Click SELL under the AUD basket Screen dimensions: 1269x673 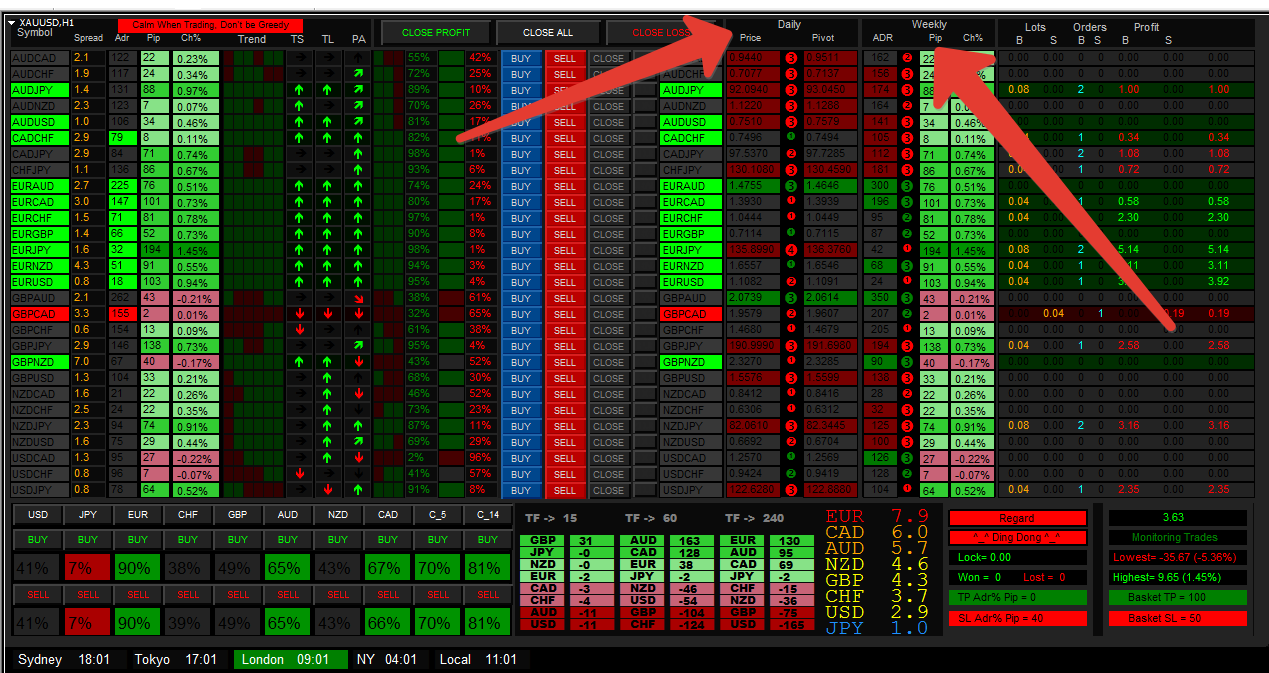click(x=288, y=594)
